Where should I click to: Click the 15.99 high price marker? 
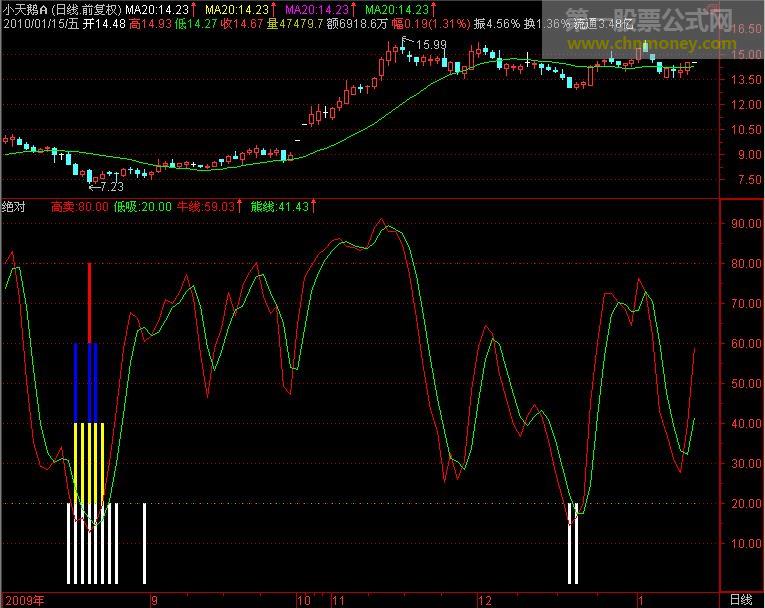[x=431, y=44]
